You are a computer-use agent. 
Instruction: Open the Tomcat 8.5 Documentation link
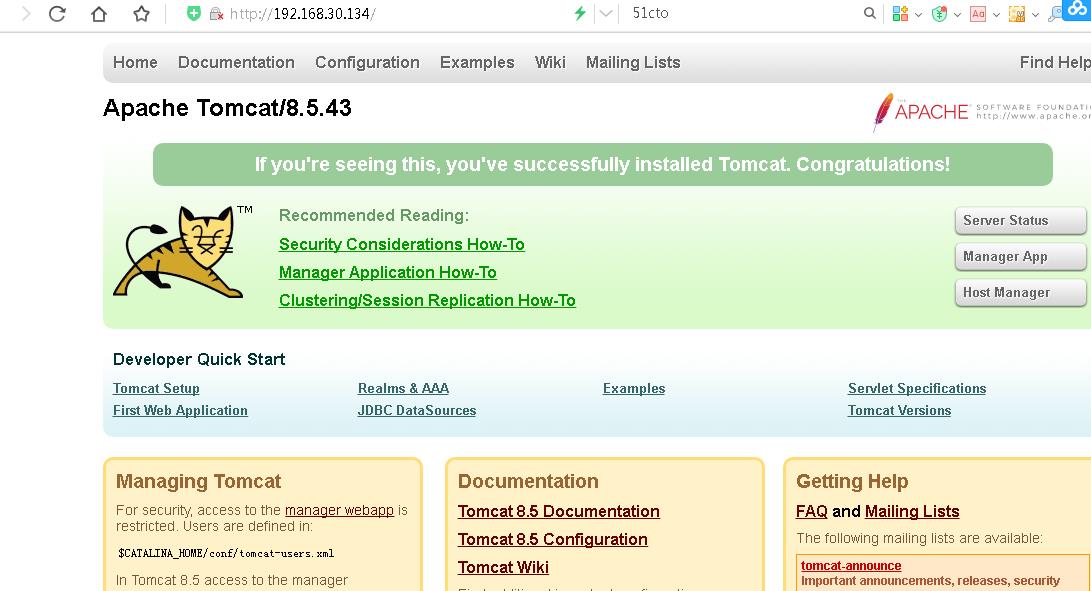559,512
